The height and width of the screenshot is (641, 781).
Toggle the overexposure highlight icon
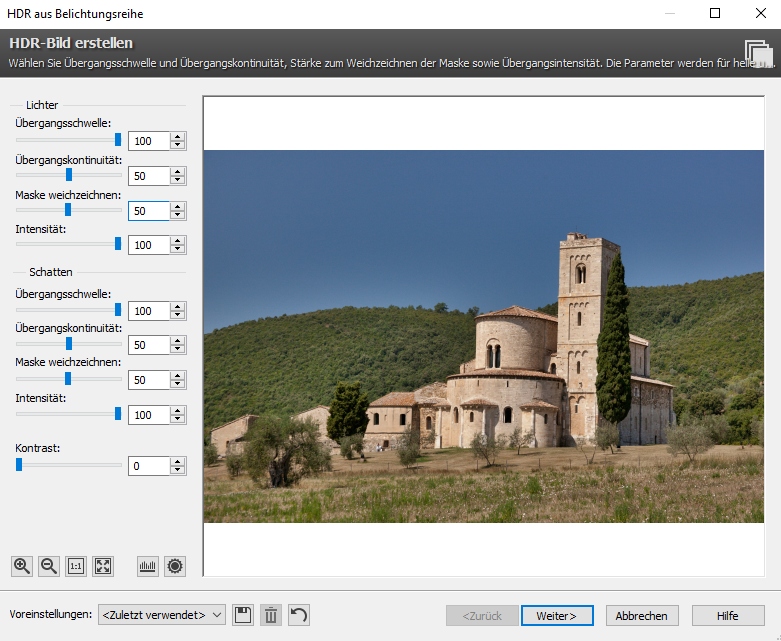pos(175,566)
